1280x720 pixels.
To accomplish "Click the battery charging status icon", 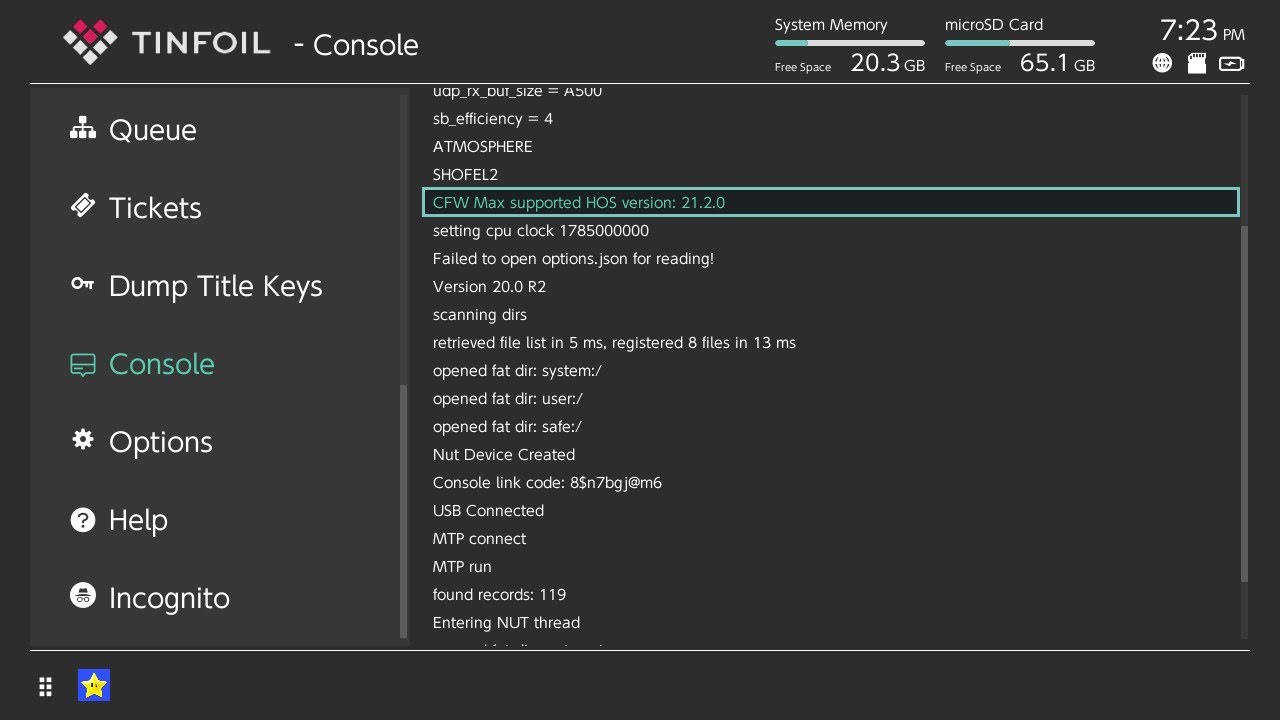I will pos(1232,64).
